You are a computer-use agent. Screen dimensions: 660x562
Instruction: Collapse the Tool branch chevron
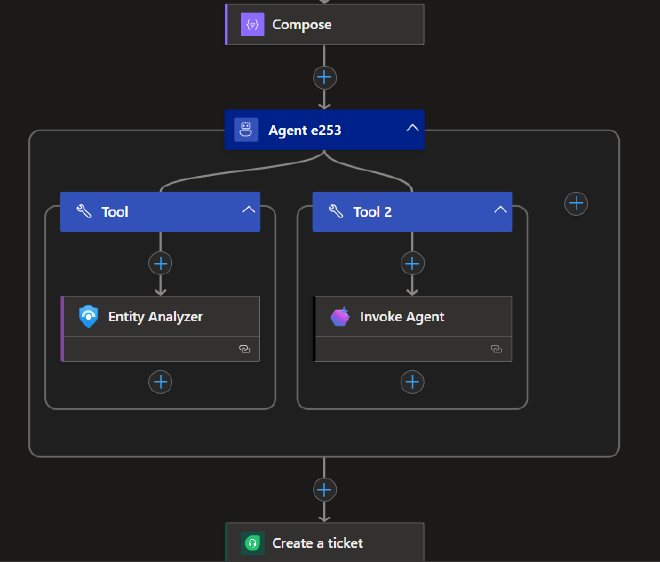[248, 210]
